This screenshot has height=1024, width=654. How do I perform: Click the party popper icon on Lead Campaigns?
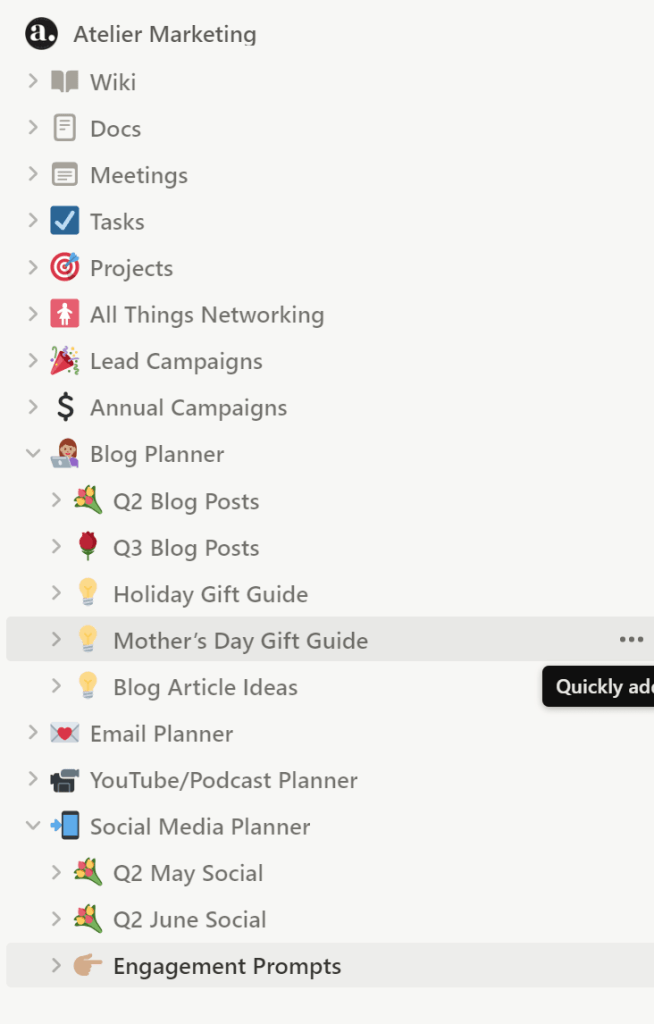(63, 360)
